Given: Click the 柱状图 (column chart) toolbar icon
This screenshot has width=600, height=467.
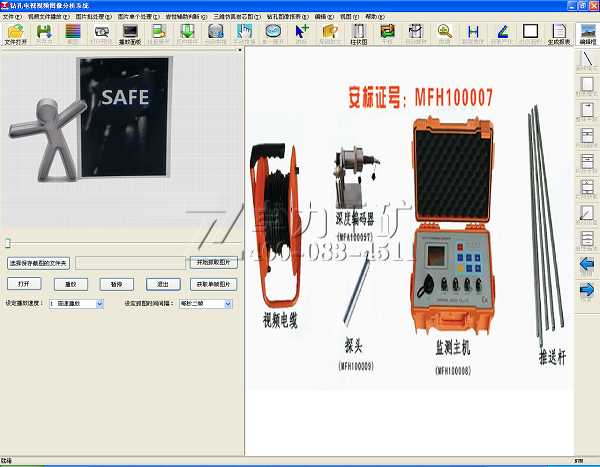Looking at the screenshot, I should pos(359,34).
